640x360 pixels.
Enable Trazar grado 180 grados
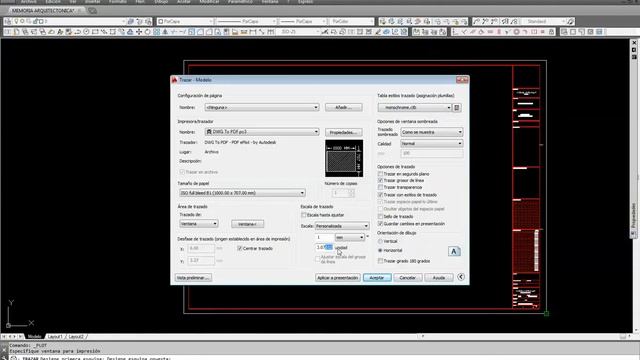[380, 261]
